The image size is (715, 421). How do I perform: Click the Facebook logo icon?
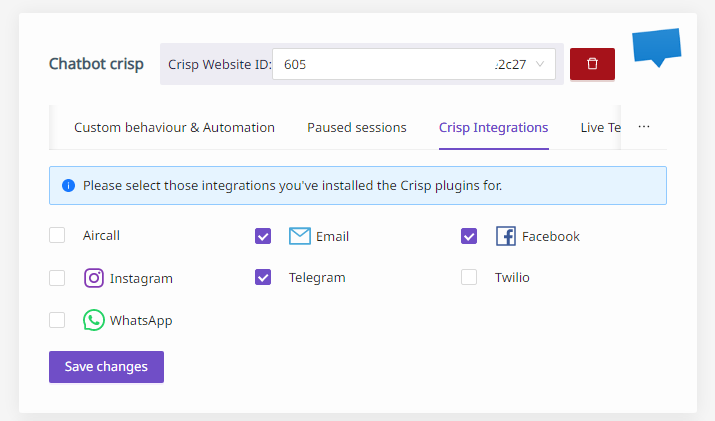[506, 236]
